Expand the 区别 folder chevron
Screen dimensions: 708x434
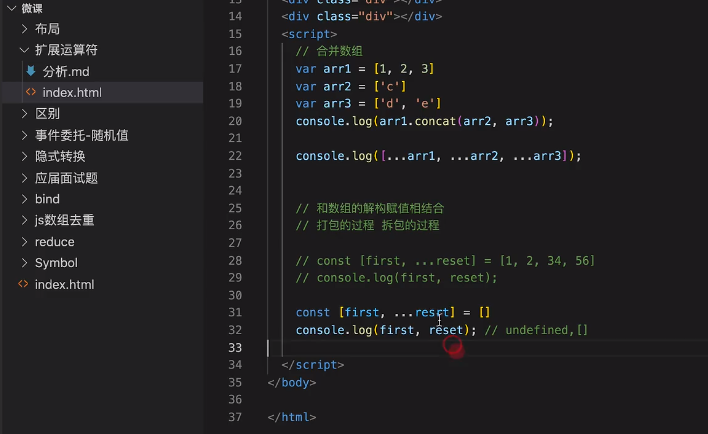click(x=24, y=114)
